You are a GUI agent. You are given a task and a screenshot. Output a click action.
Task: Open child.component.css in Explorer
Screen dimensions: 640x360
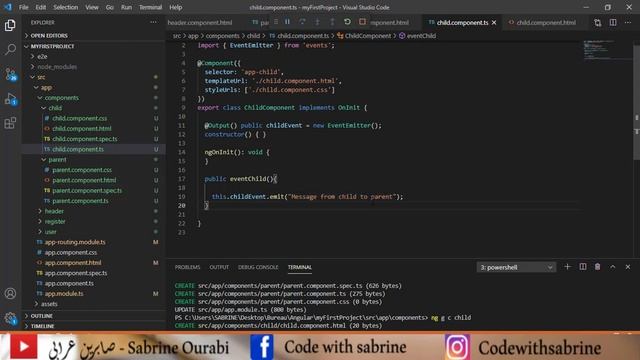click(x=80, y=118)
